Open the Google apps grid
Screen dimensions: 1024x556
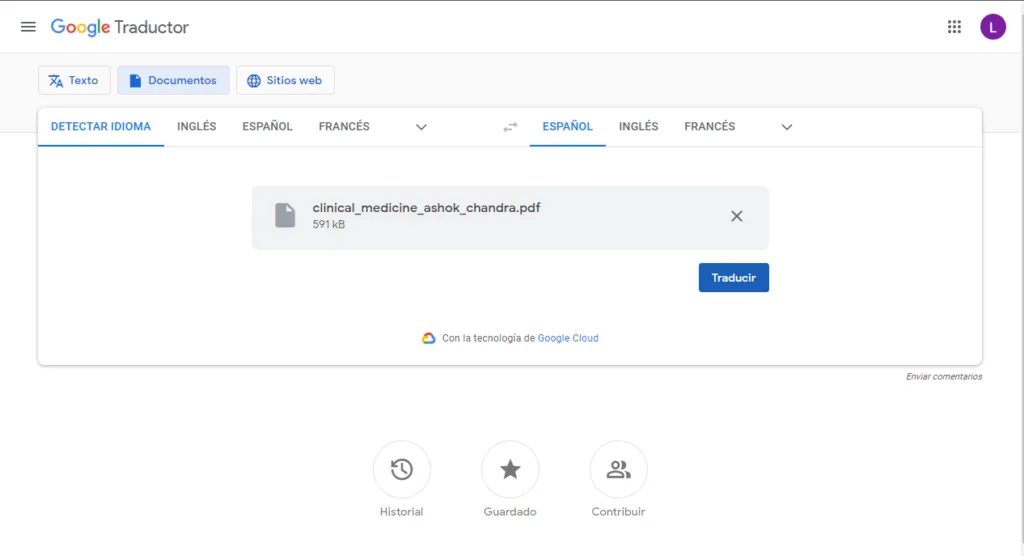(x=954, y=27)
